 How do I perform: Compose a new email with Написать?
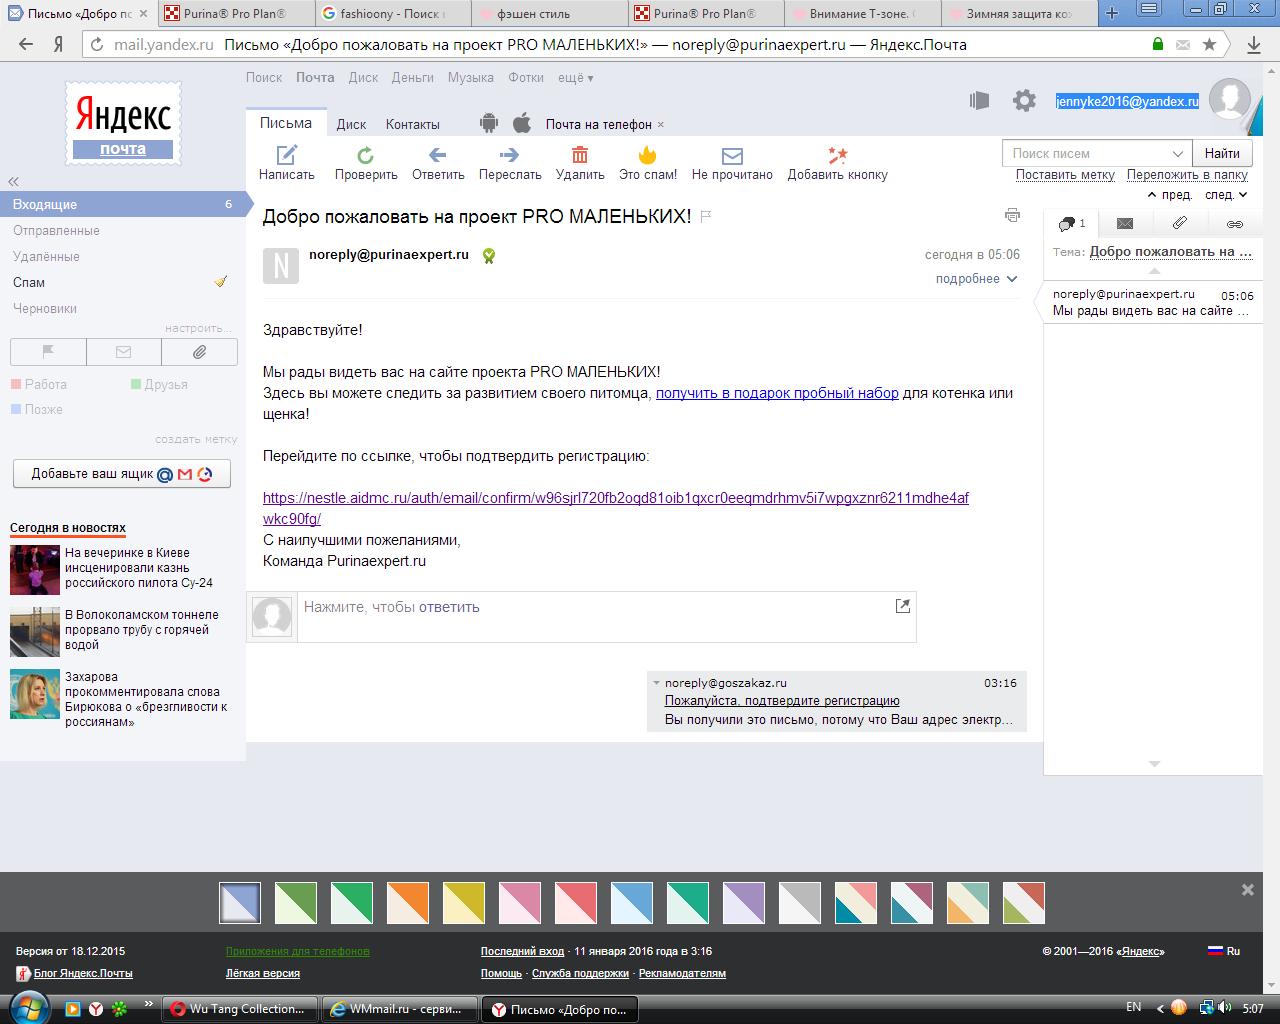tap(287, 163)
